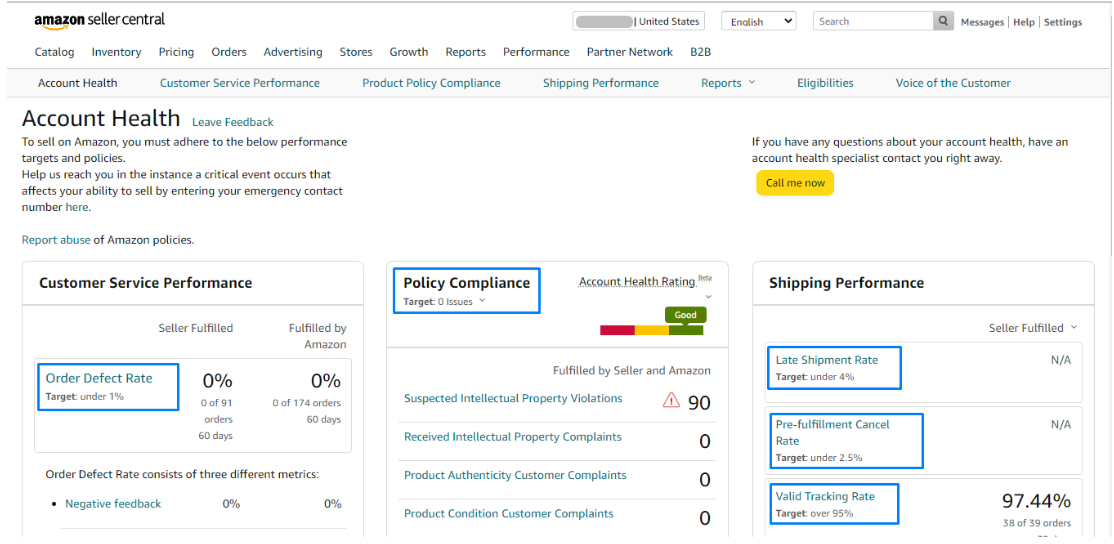The image size is (1114, 544).
Task: Switch to Customer Service Performance tab
Action: pos(239,83)
